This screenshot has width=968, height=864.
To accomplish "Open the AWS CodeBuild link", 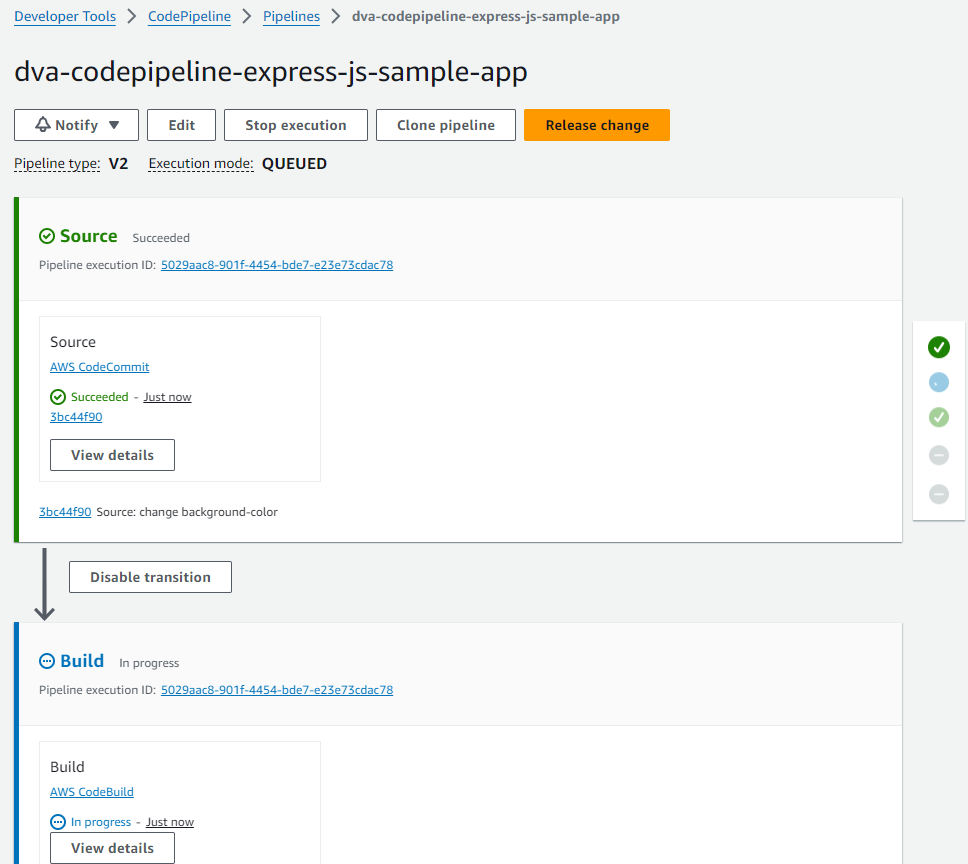I will [92, 792].
